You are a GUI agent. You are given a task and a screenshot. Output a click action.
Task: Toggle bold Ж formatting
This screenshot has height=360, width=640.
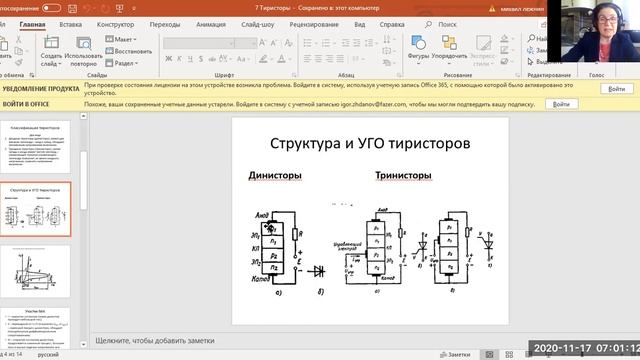click(x=168, y=59)
